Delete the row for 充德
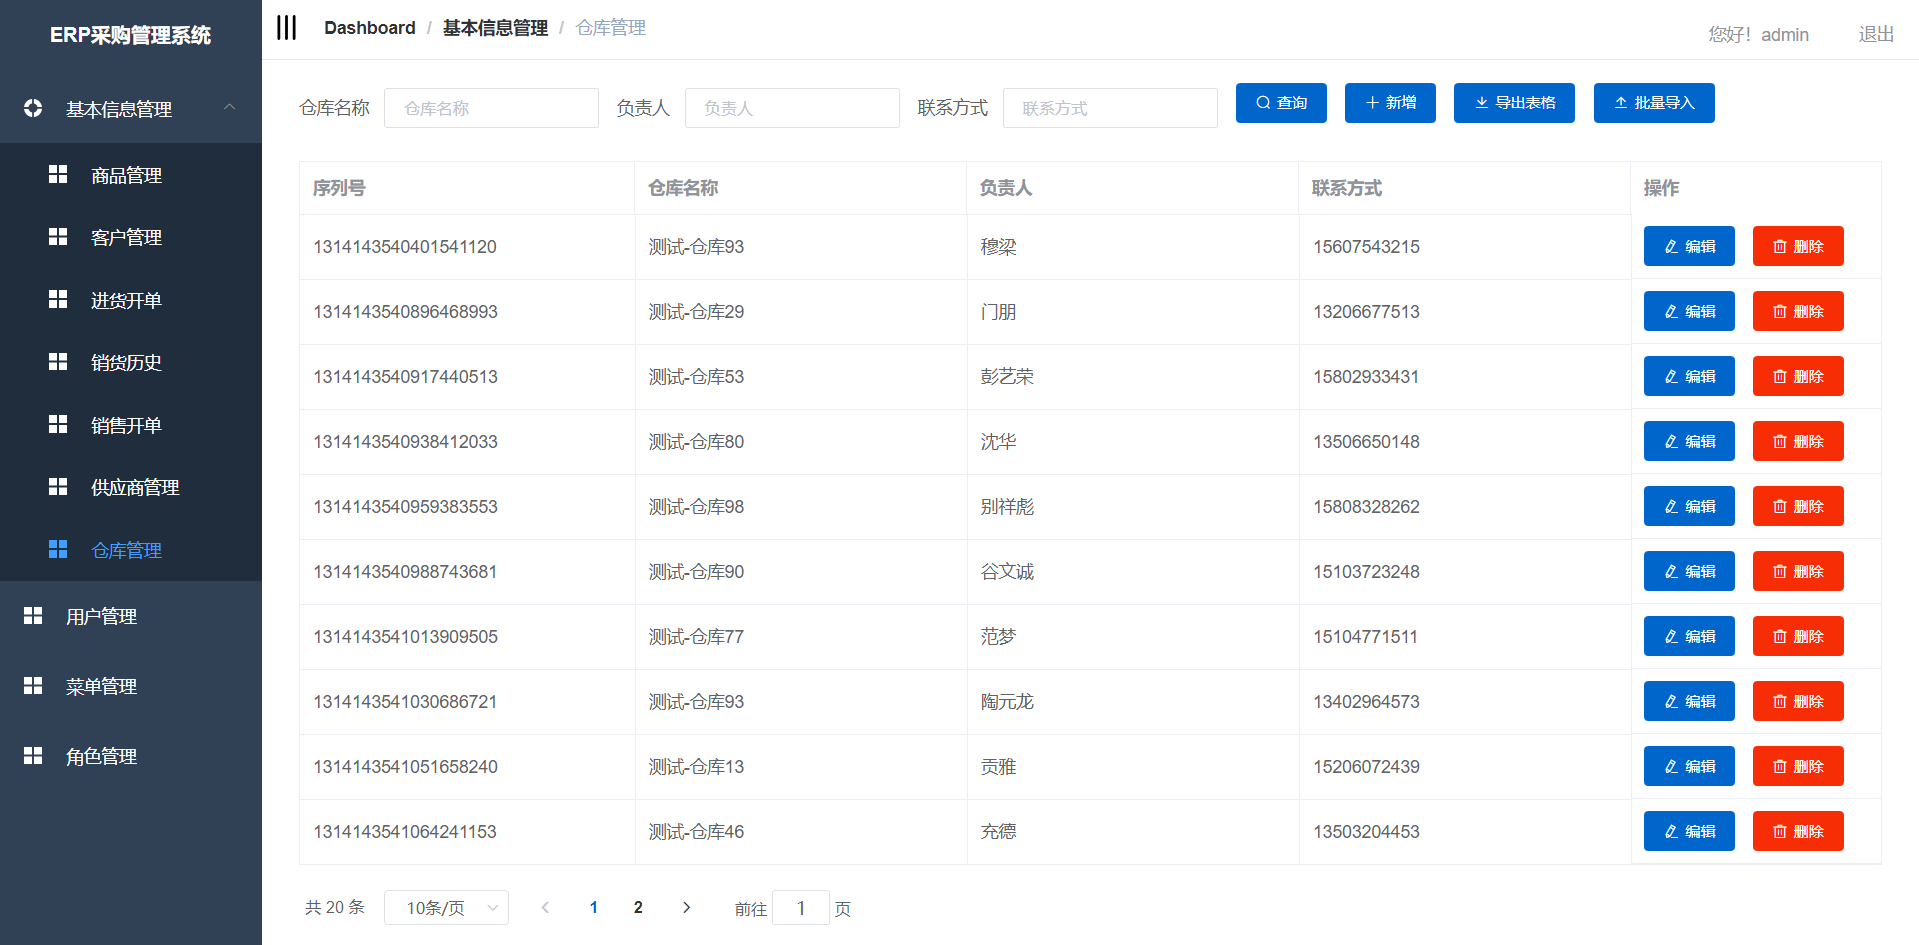Image resolution: width=1919 pixels, height=945 pixels. tap(1798, 831)
